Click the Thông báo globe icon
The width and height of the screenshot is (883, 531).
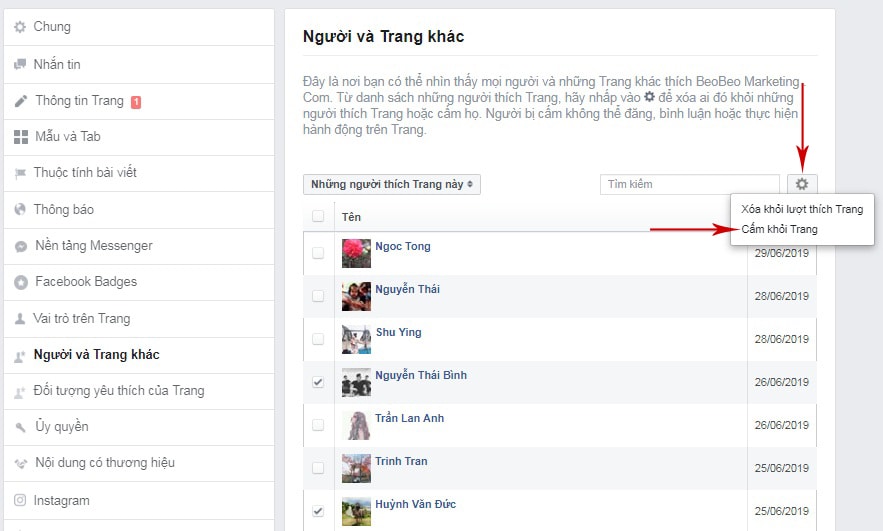tap(20, 210)
